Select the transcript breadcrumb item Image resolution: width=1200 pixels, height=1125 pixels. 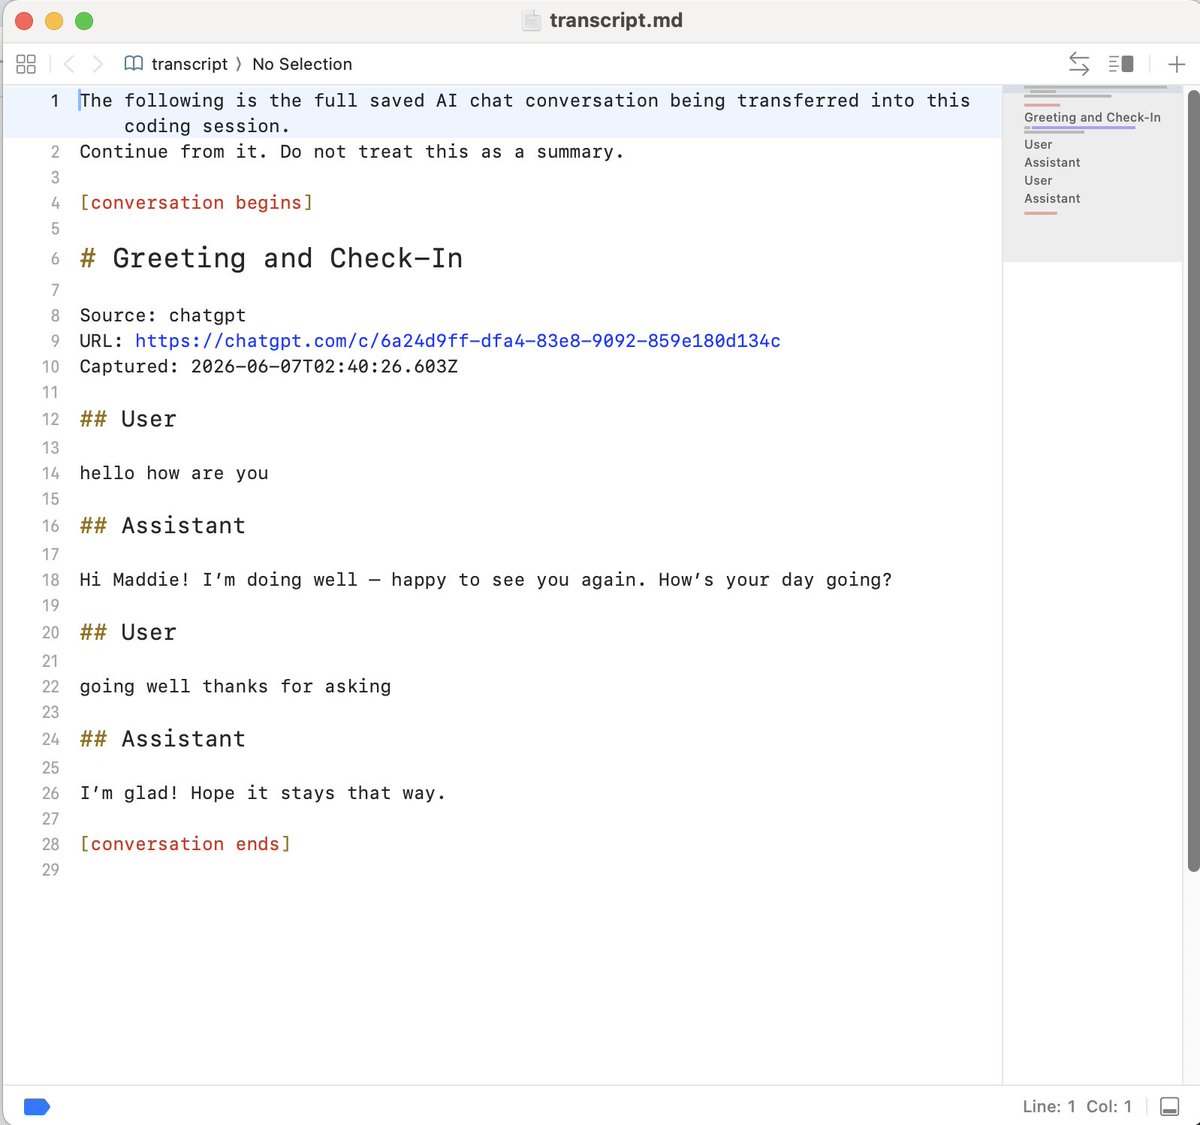[189, 64]
